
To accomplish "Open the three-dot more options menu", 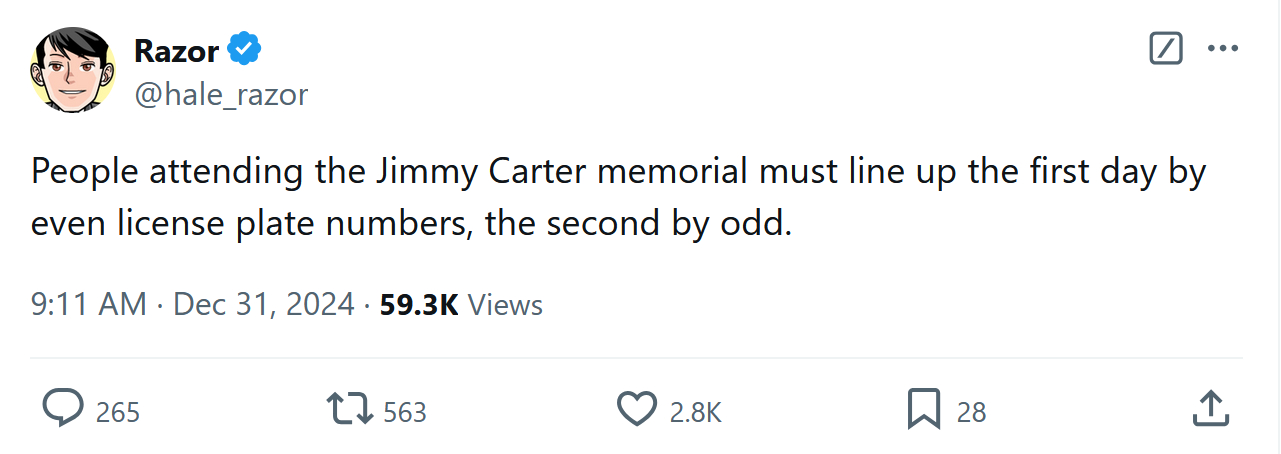I will (1223, 48).
